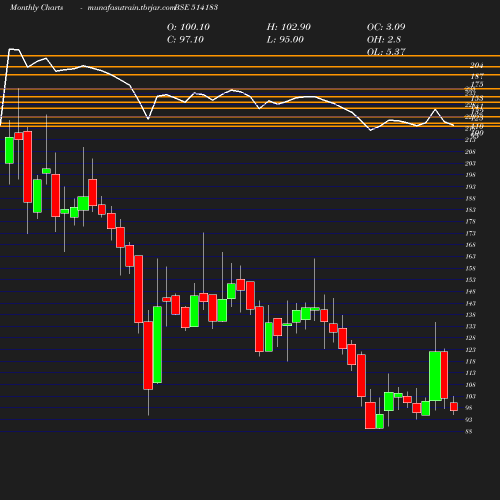Click the munafasutrain.tbrjar.com source label
The width and height of the screenshot is (500, 500).
[x=131, y=7]
